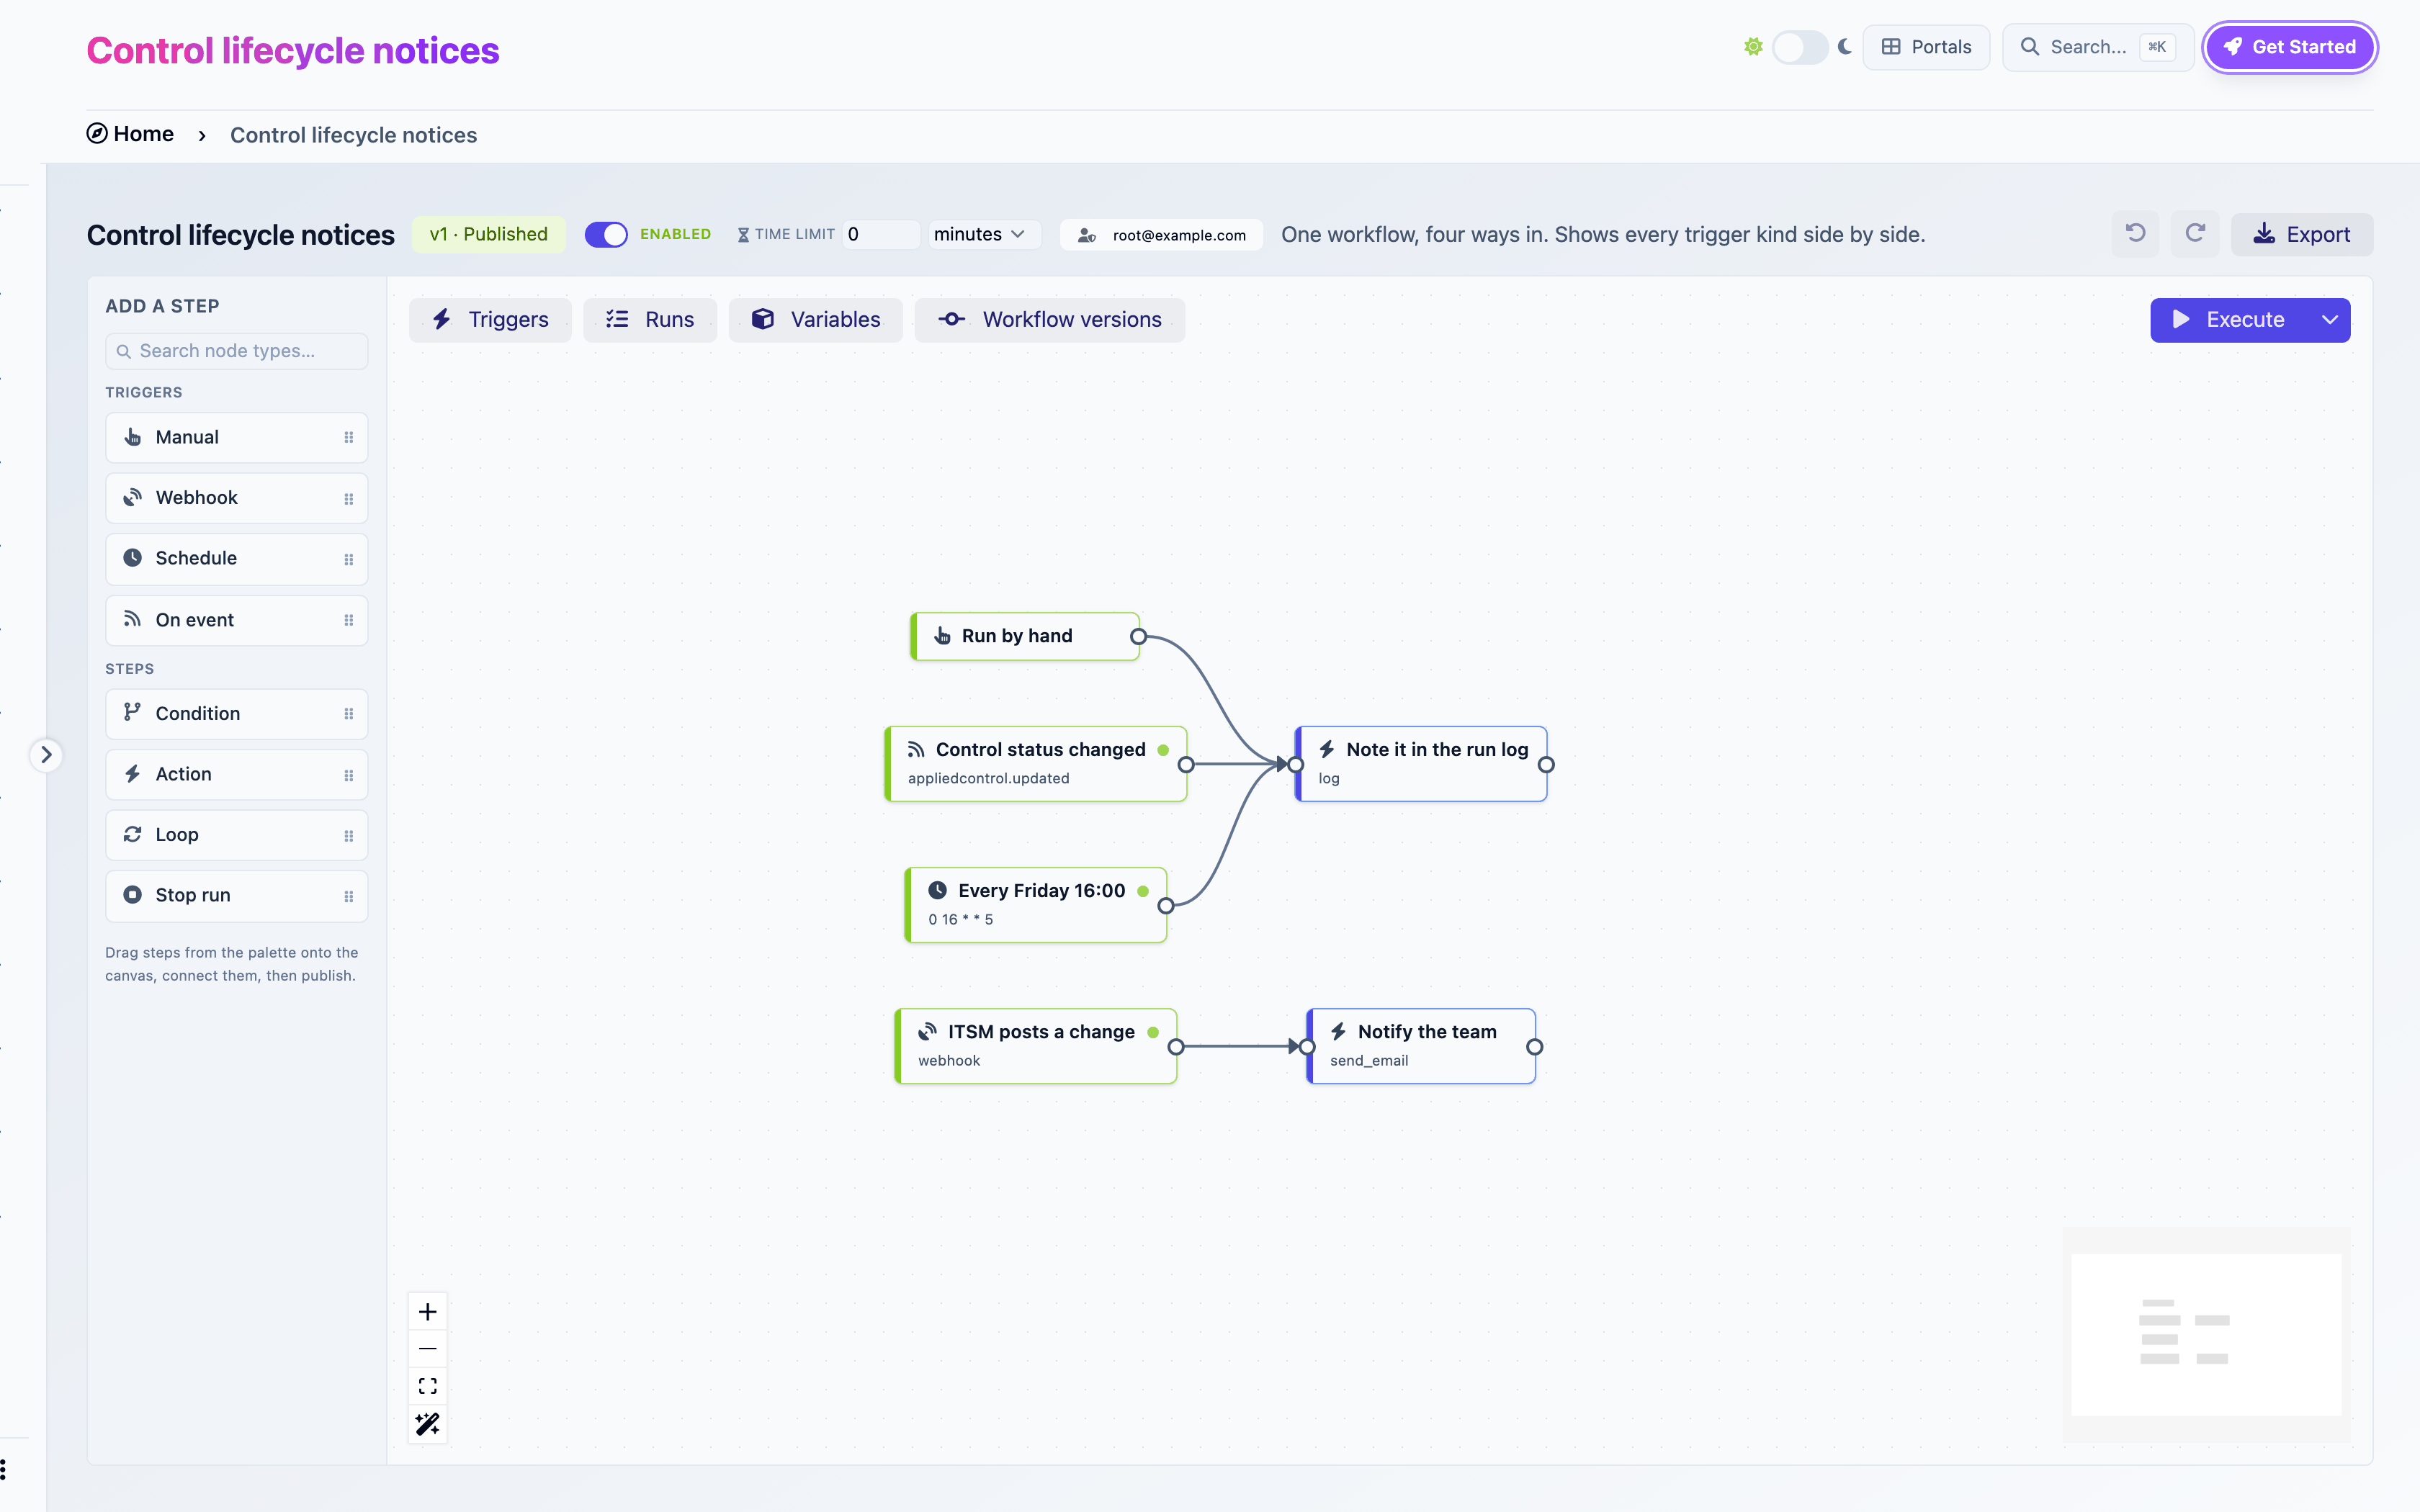Expand the collapsed sidebar chevron
The height and width of the screenshot is (1512, 2420).
coord(46,755)
